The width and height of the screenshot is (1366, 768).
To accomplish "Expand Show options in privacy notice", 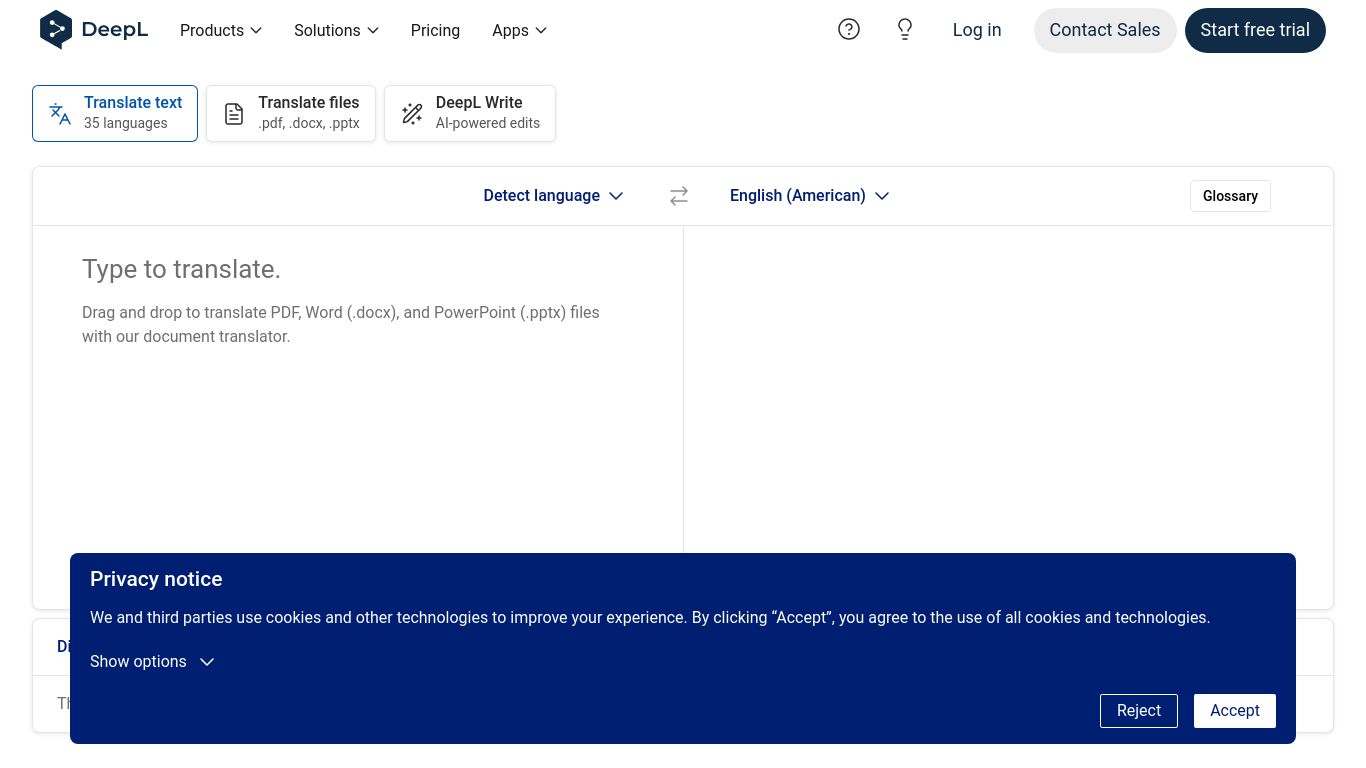I will 152,662.
